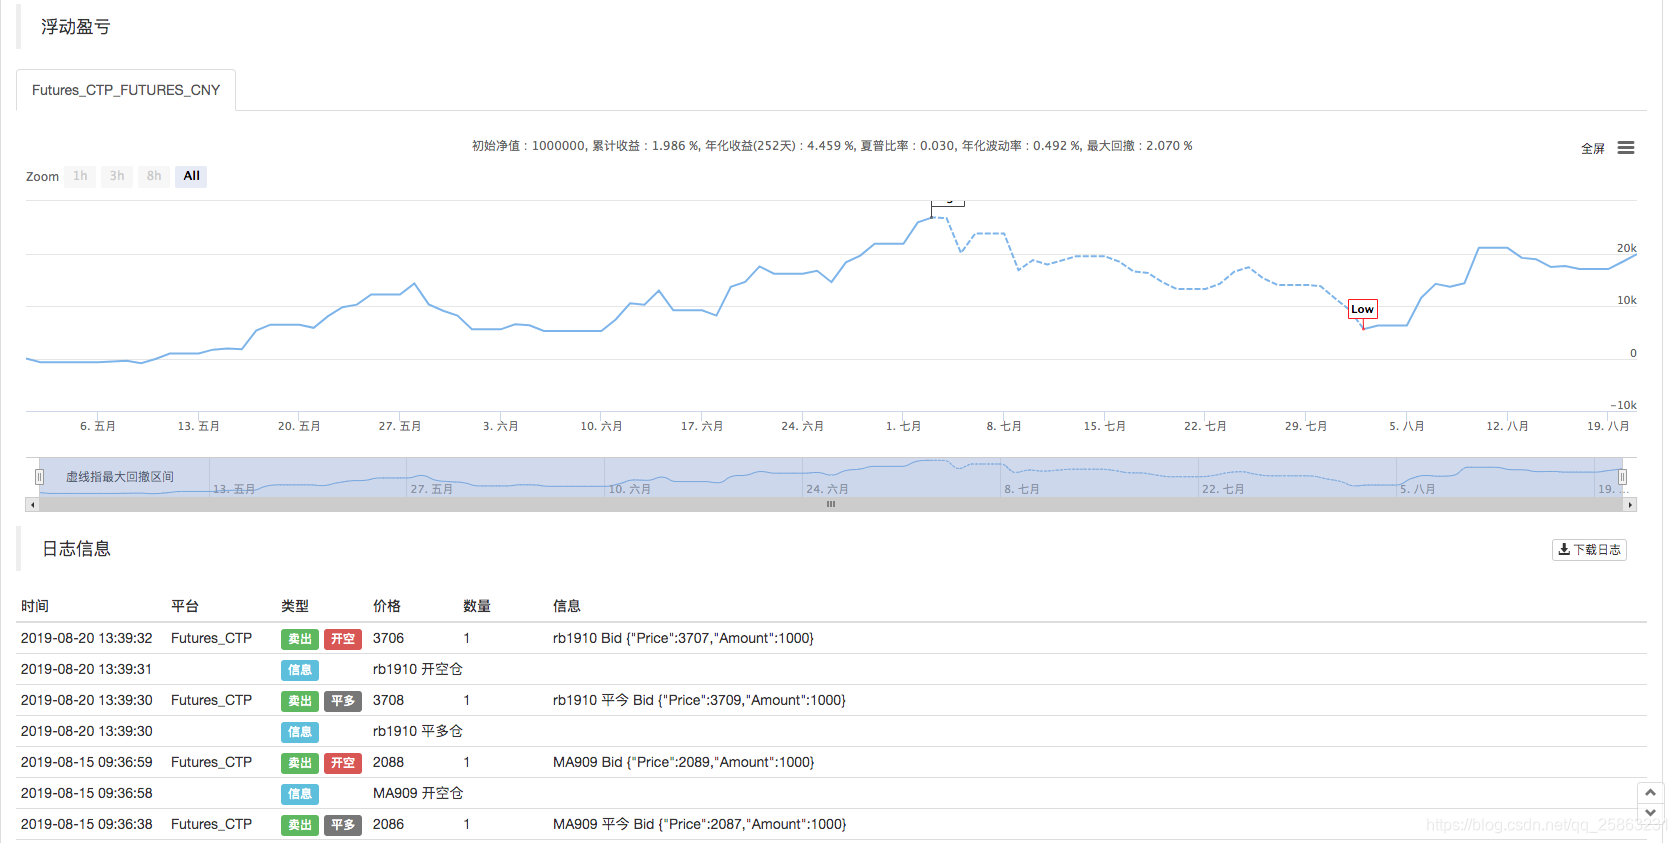Click price value 2086
Viewport: 1677px width, 843px height.
(x=389, y=824)
